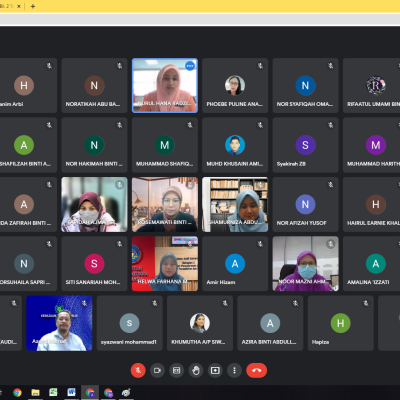Viewport: 400px width, 400px height.
Task: Click the muted mic icon on MUHD KHUSAINI tile
Action: [260, 125]
